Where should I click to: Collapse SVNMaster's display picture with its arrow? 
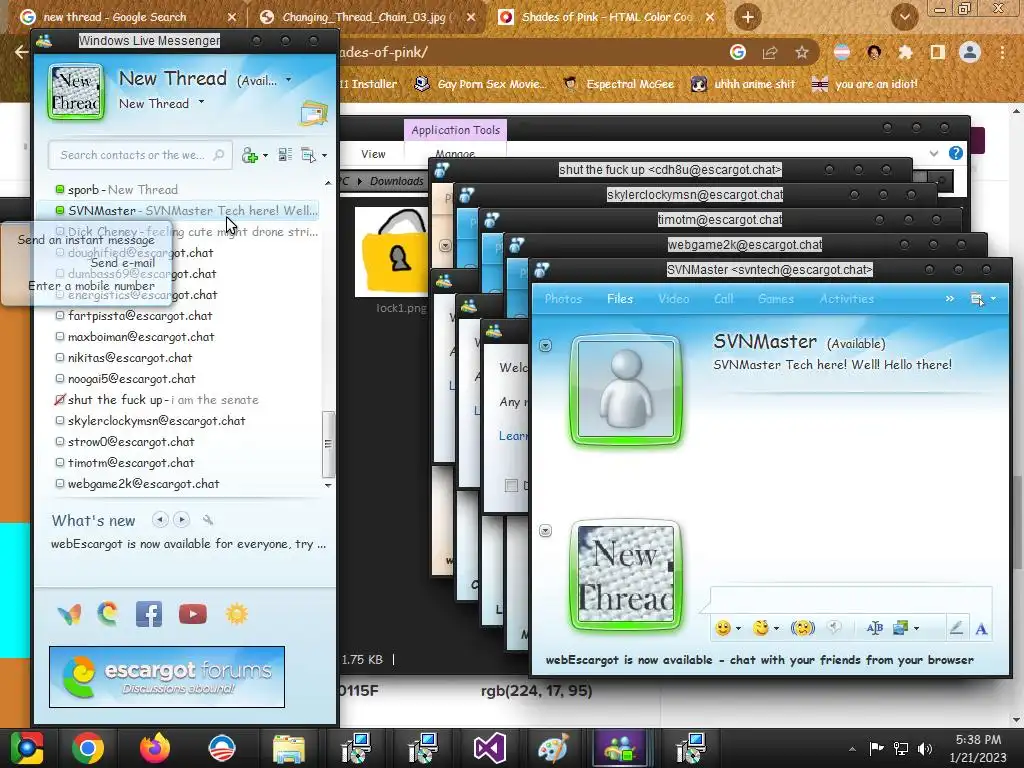pyautogui.click(x=545, y=345)
